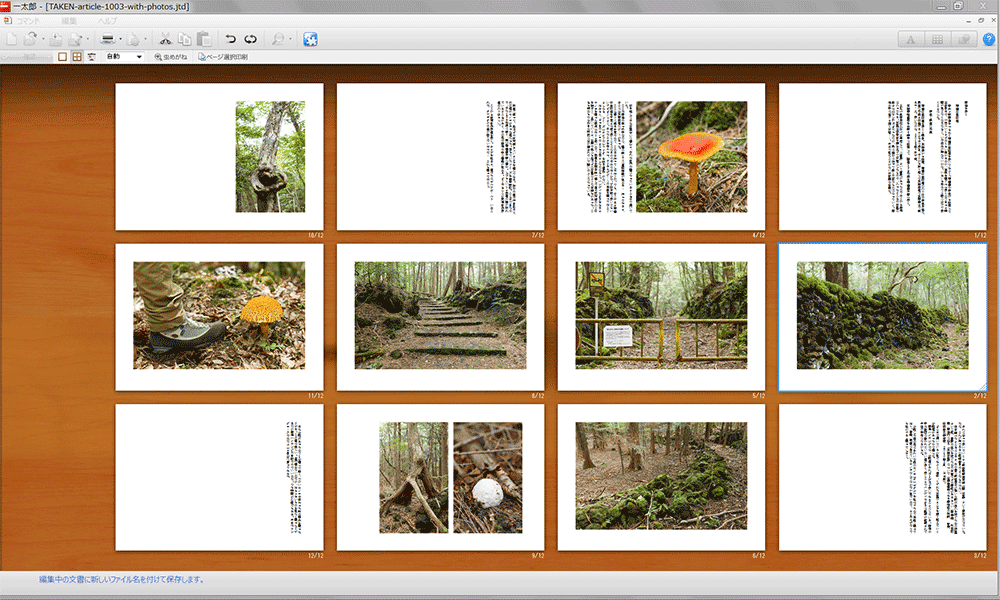Viewport: 1000px width, 600px height.
Task: Select the stone steps page thumbnail 8/12
Action: click(440, 316)
